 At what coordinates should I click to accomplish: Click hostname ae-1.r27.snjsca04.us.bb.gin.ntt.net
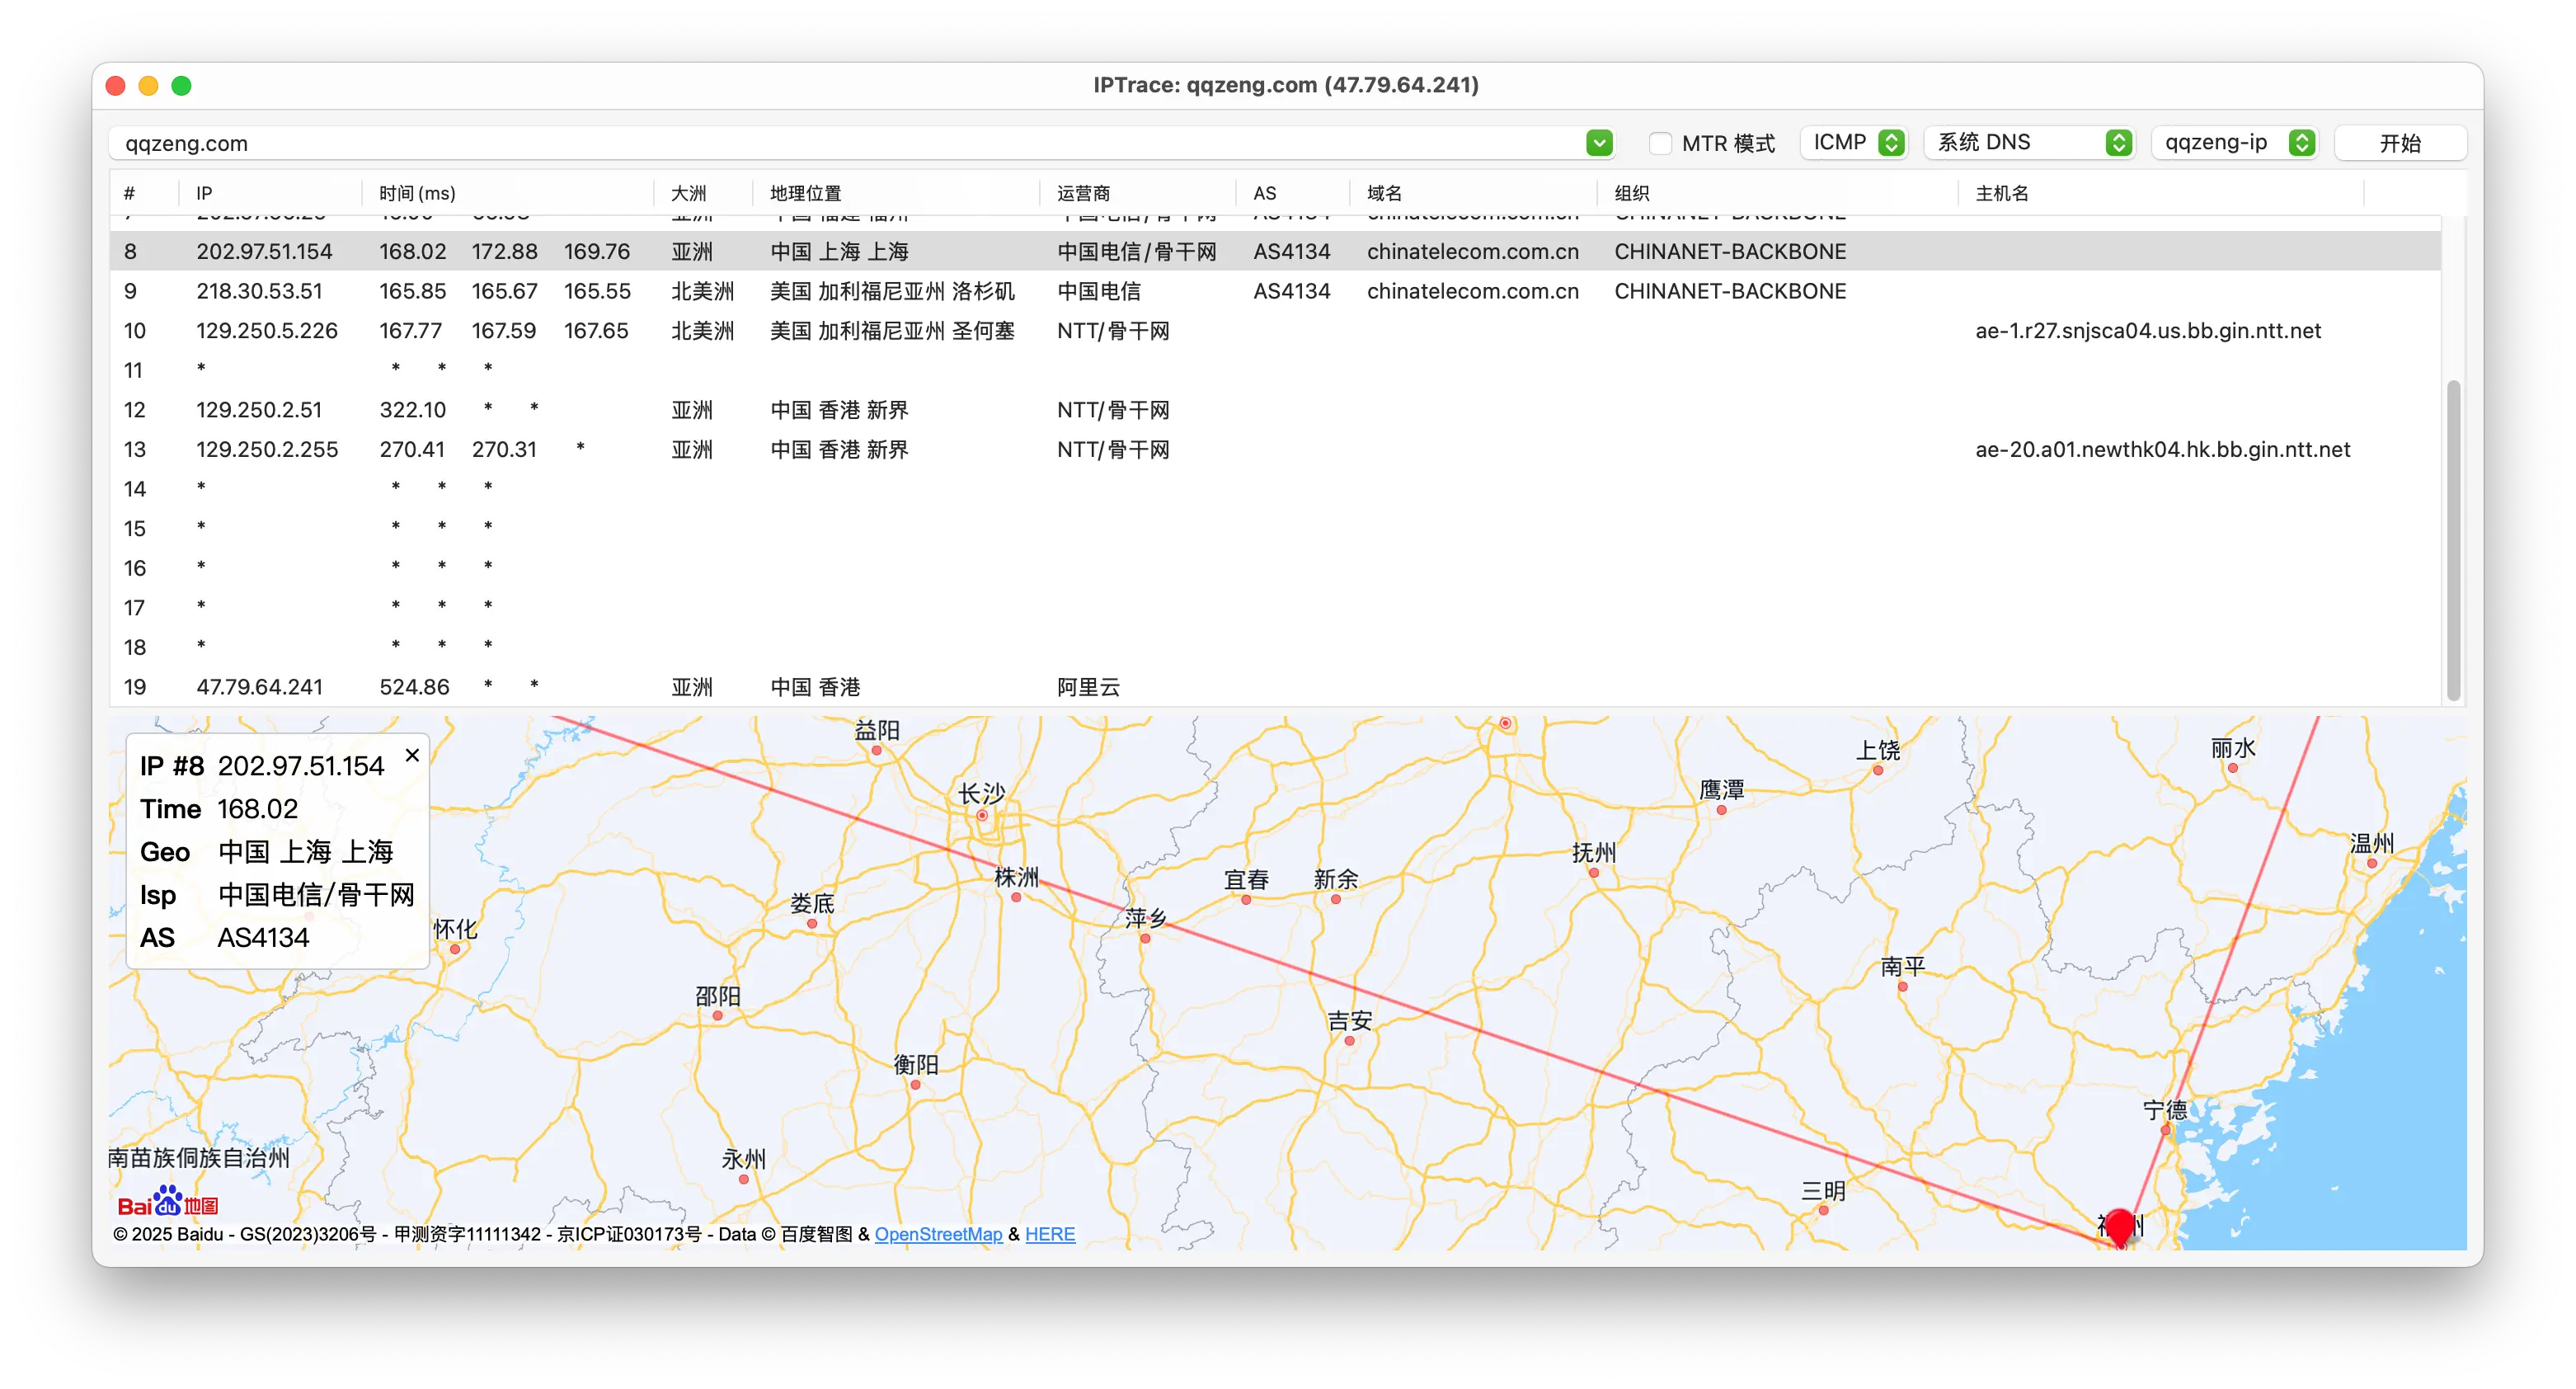tap(2148, 331)
